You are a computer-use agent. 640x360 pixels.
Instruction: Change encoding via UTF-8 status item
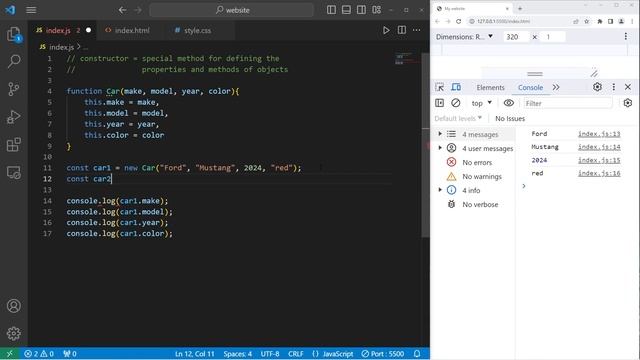pyautogui.click(x=270, y=353)
